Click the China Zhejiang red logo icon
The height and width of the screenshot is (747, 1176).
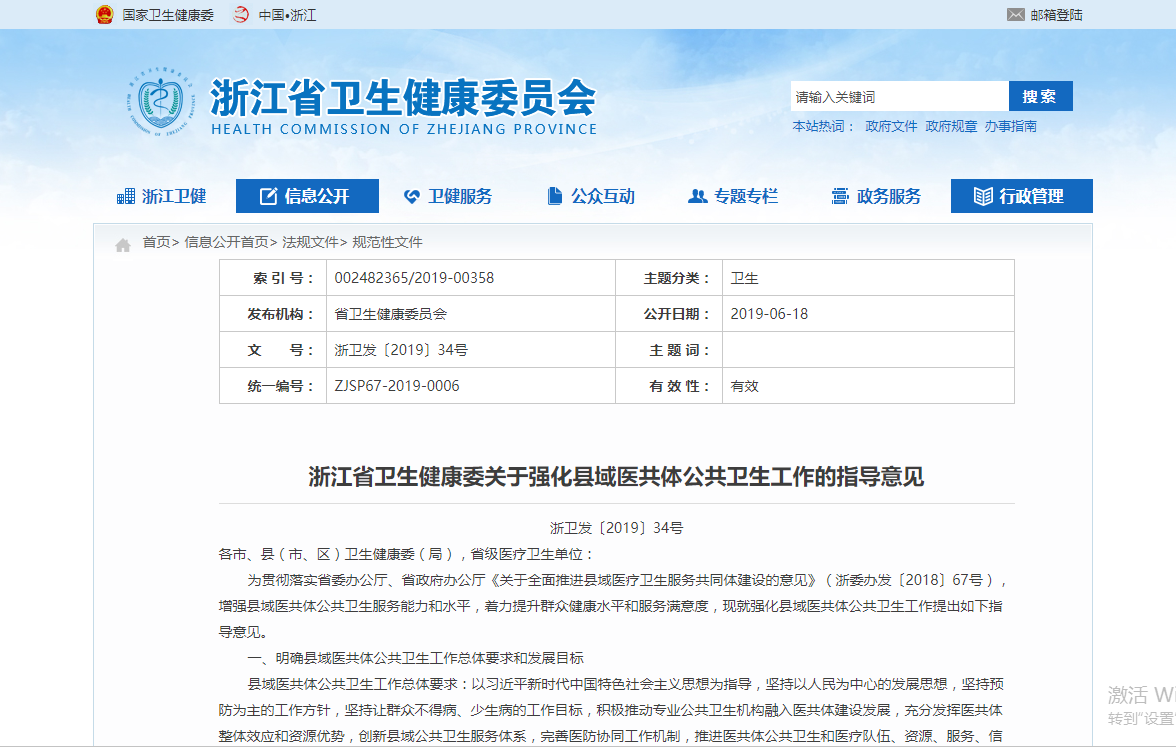241,14
